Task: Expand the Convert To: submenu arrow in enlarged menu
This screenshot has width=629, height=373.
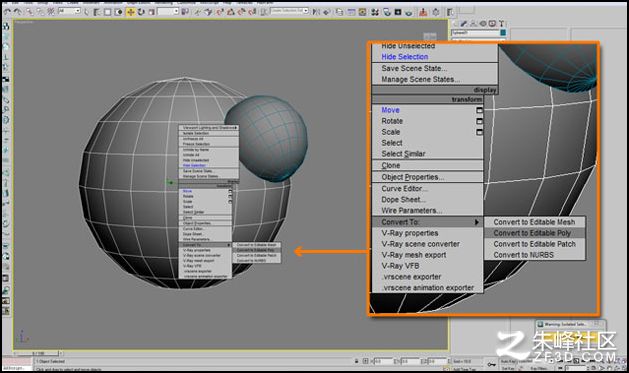Action: point(477,222)
